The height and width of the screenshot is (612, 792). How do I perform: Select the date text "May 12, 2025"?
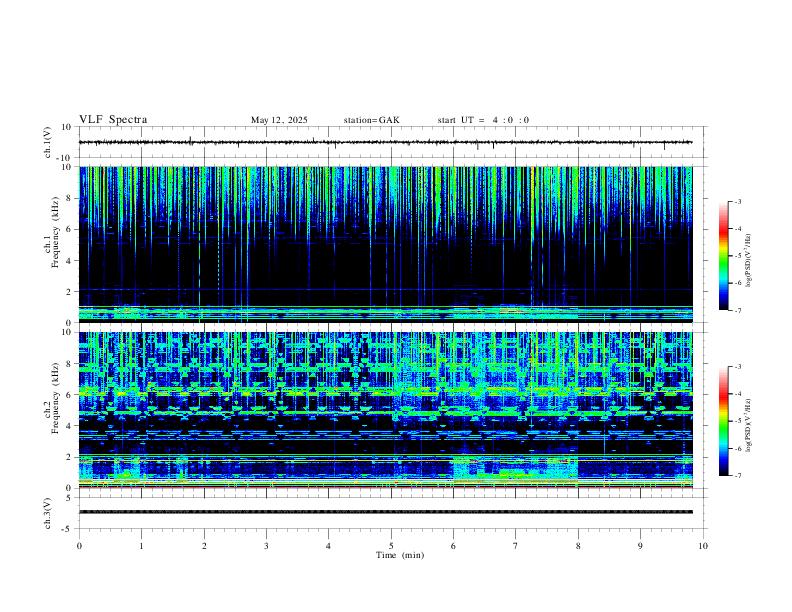(279, 120)
